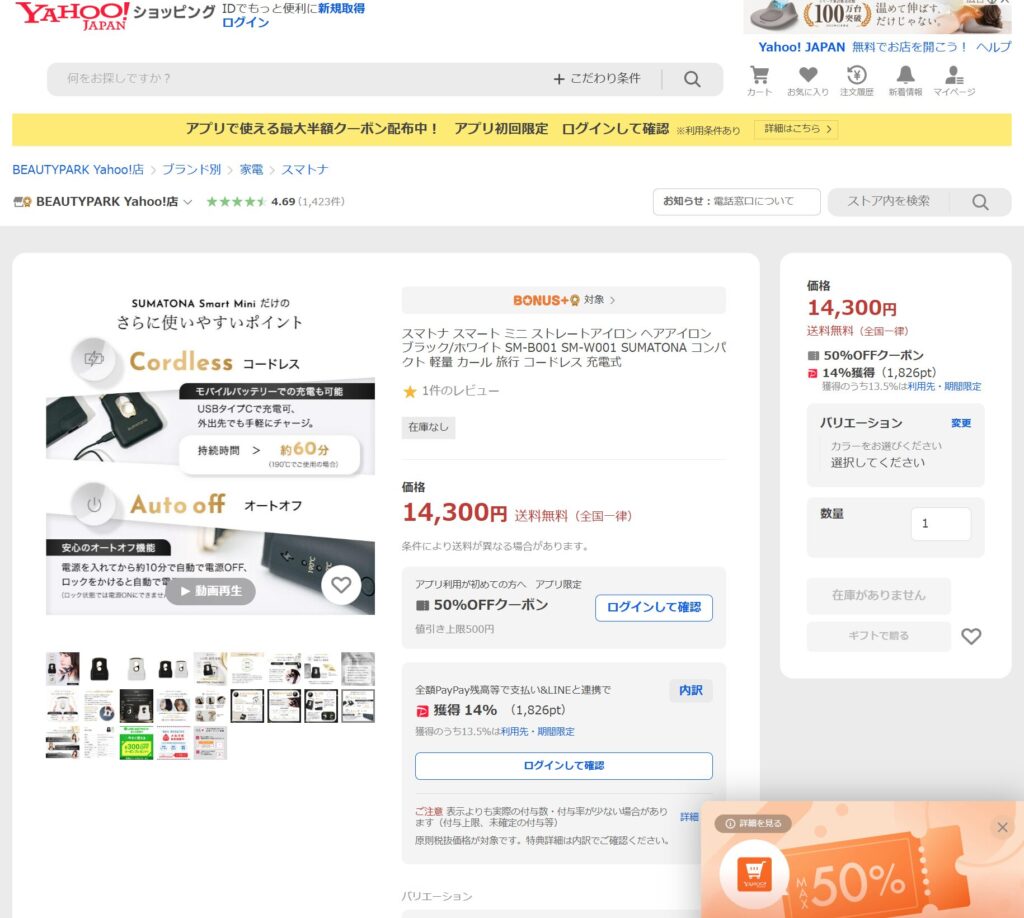Click お知らせ：電話窓口について notice box

737,202
